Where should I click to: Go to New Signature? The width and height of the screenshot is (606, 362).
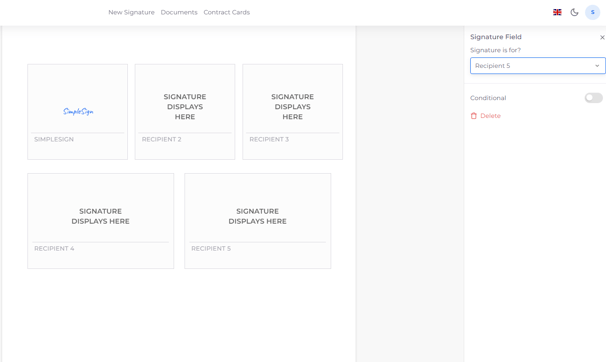[131, 12]
